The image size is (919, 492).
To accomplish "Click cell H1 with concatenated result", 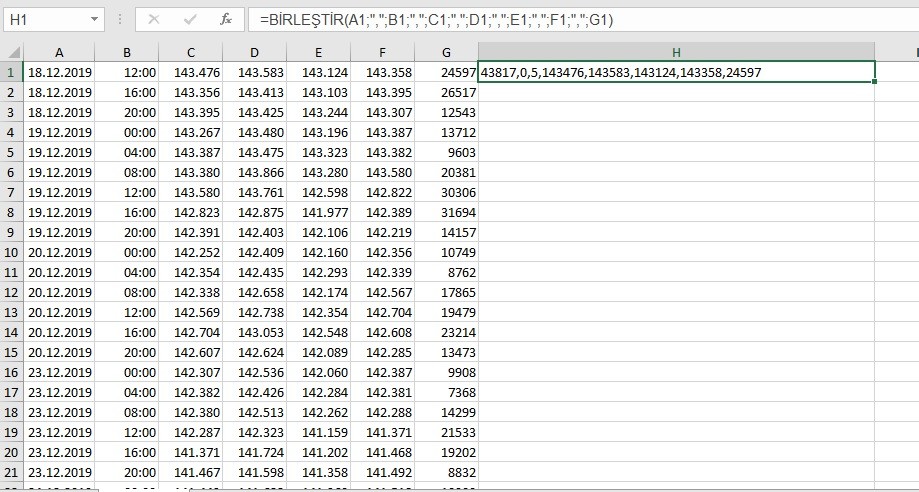I will tap(676, 72).
